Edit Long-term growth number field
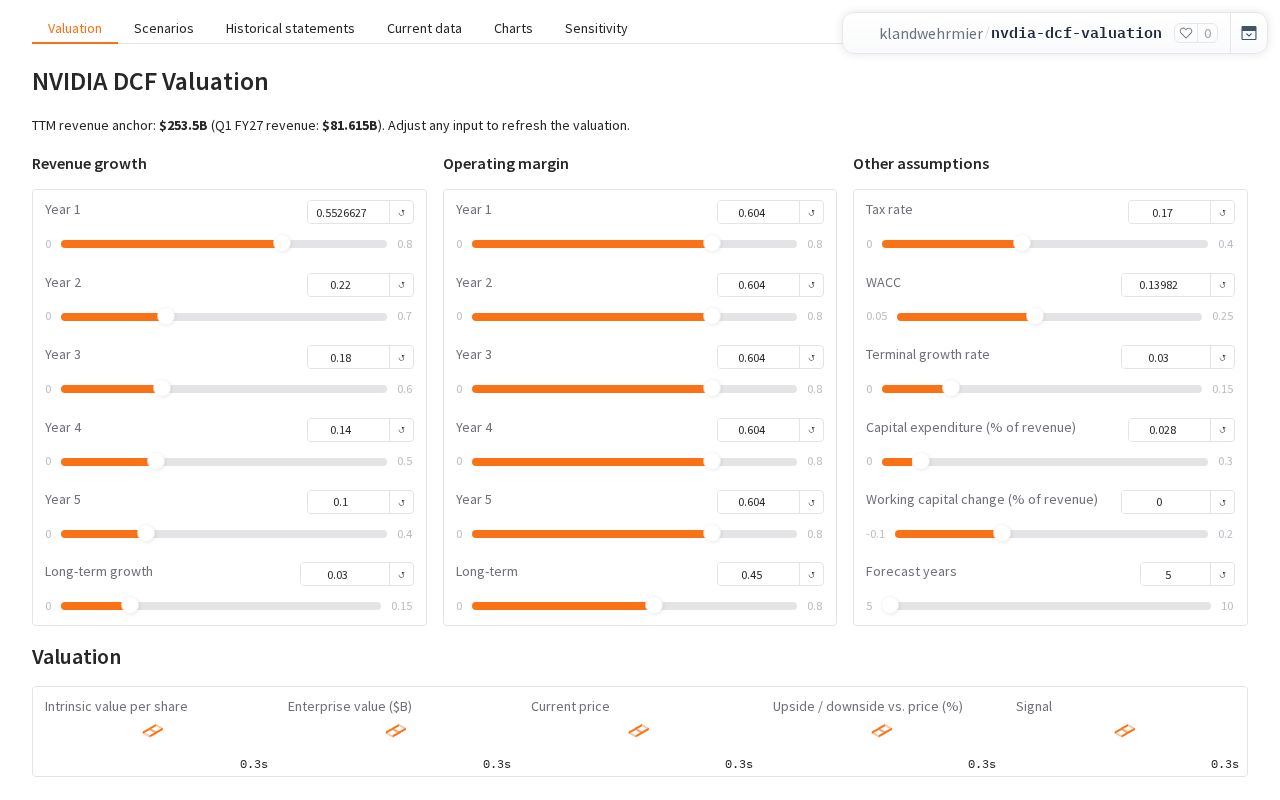1280x800 pixels. click(345, 574)
